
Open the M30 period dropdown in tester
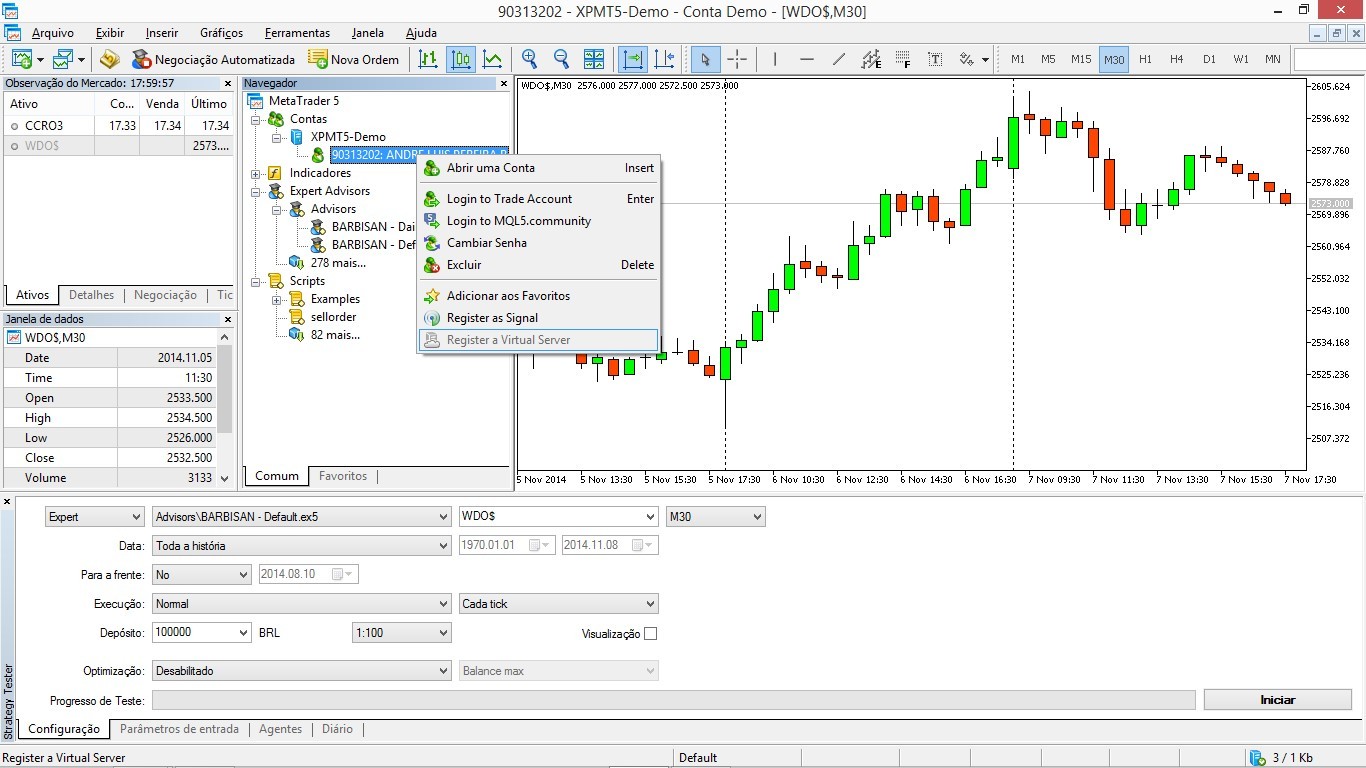[716, 517]
